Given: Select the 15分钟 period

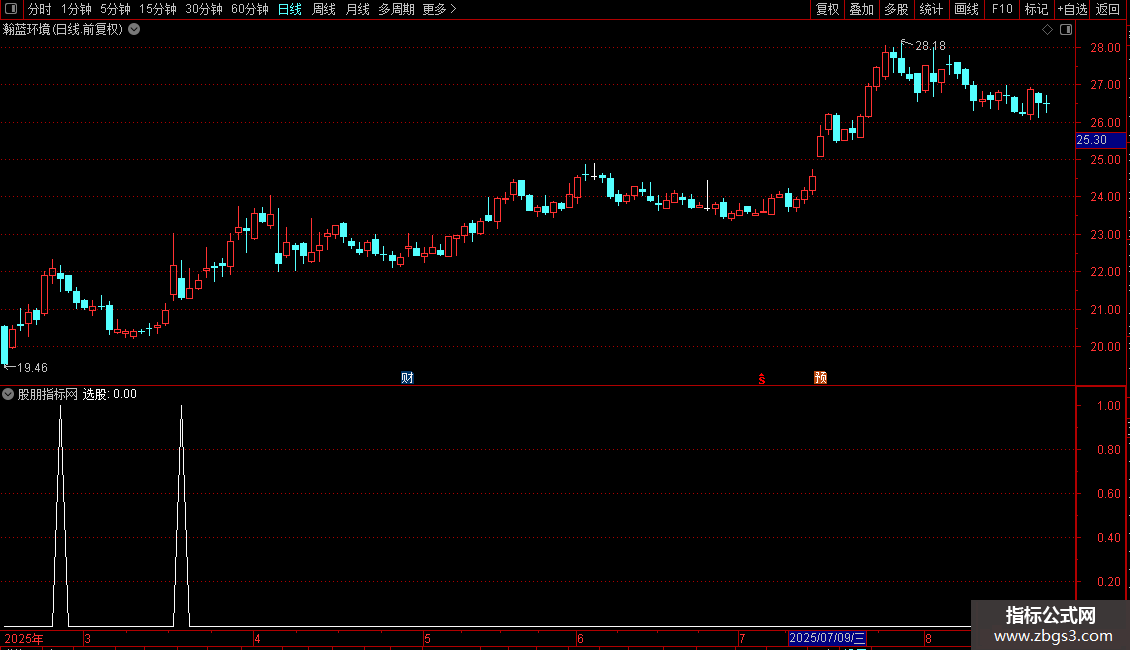Looking at the screenshot, I should click(157, 9).
